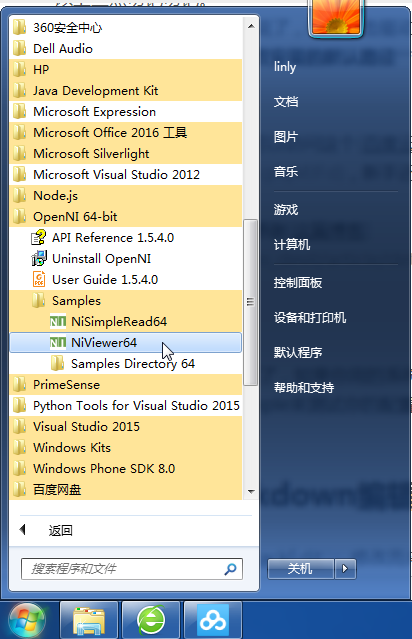
Task: Open the 360安全中心 folder
Action: coord(126,28)
